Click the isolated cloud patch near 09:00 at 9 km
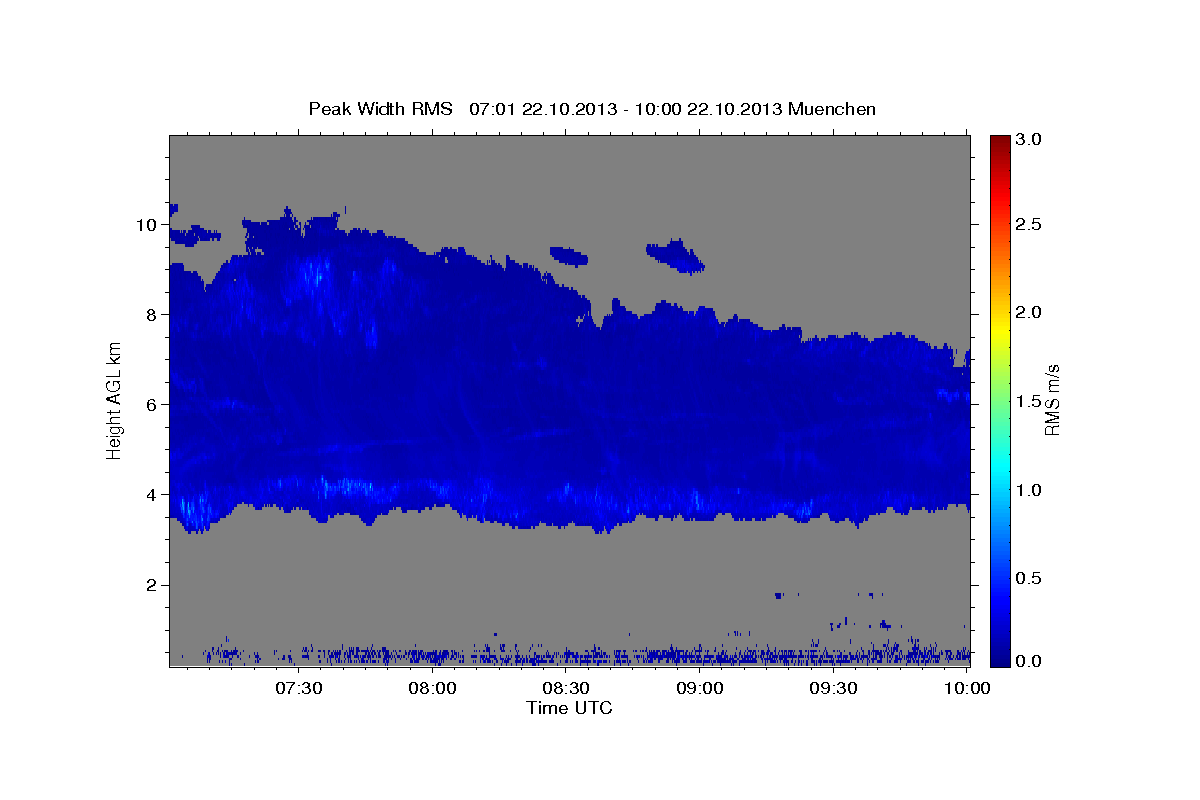 click(676, 256)
